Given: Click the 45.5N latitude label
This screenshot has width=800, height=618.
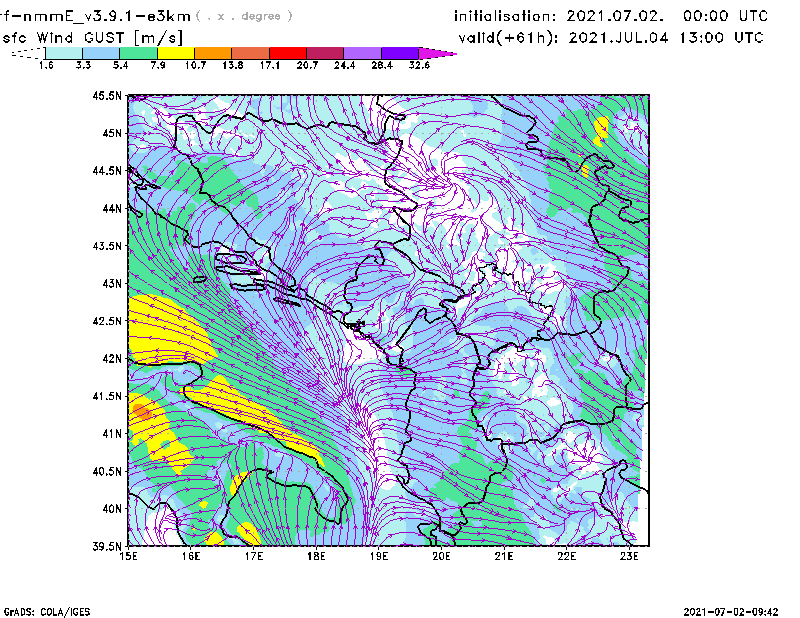Looking at the screenshot, I should [107, 95].
